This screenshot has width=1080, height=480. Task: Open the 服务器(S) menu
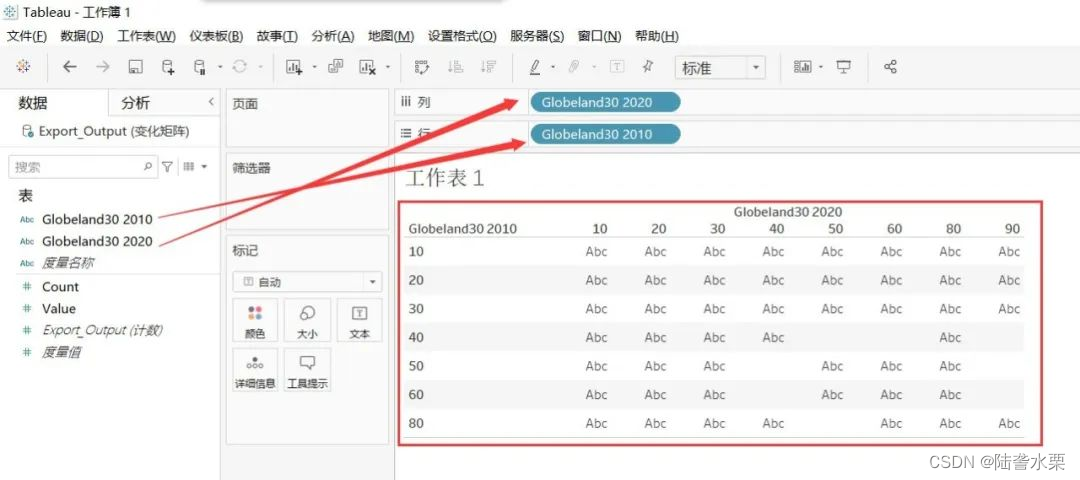point(537,36)
